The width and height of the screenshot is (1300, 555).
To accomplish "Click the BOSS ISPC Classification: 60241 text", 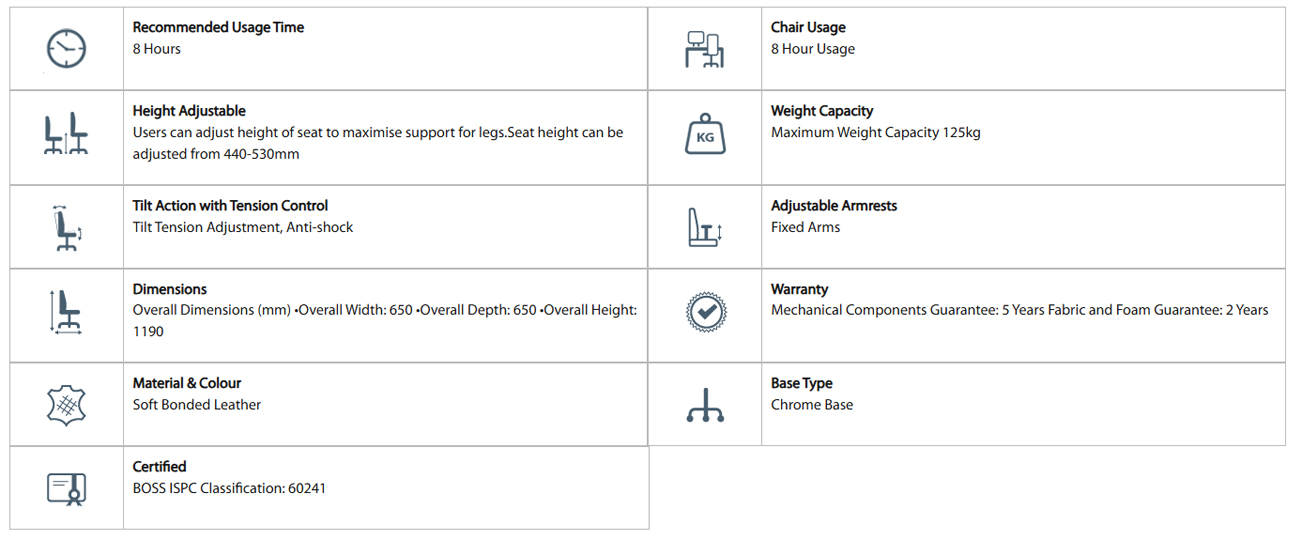I will [x=229, y=489].
